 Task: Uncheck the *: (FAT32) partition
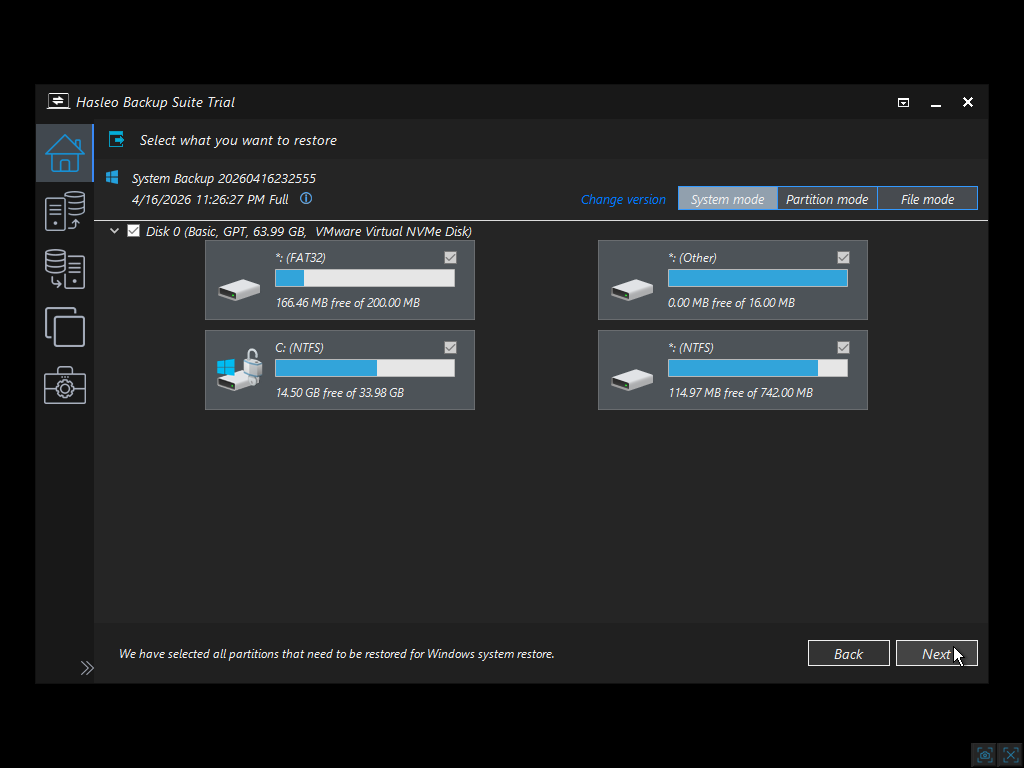pyautogui.click(x=450, y=257)
